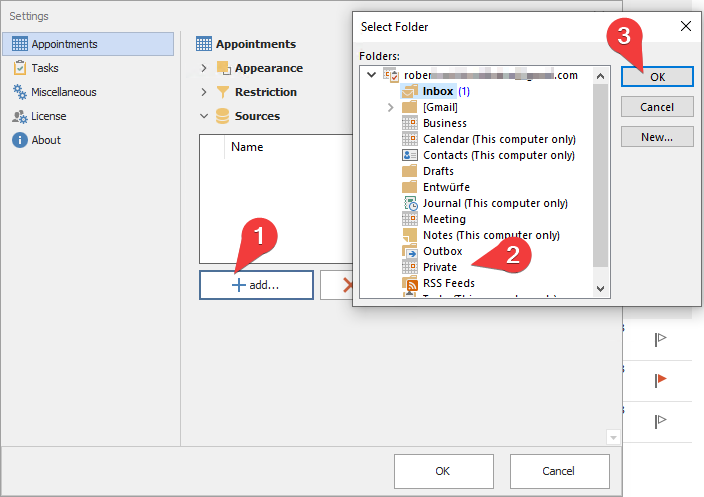Select the Inbox folder
Viewport: 704px width, 497px height.
(x=438, y=91)
